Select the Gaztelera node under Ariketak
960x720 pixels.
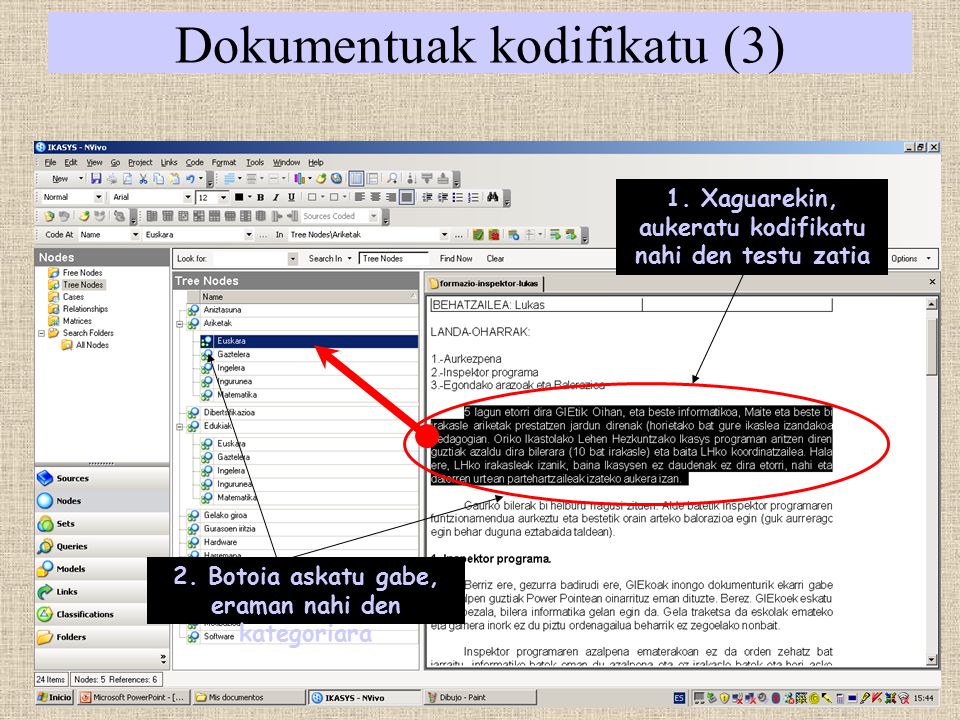[x=233, y=354]
